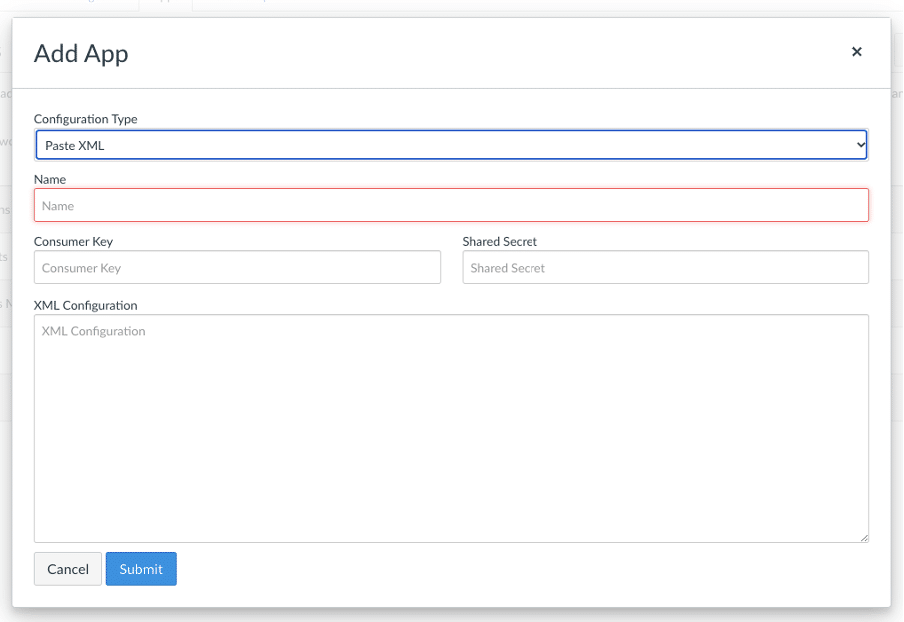Click the "XML Configuration" label
904x622 pixels.
86,305
